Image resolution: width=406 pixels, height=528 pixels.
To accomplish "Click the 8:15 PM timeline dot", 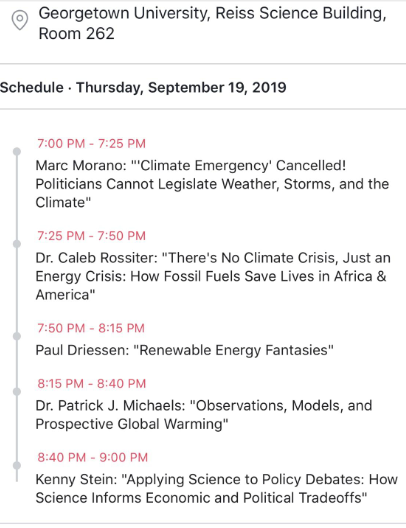I will point(17,392).
